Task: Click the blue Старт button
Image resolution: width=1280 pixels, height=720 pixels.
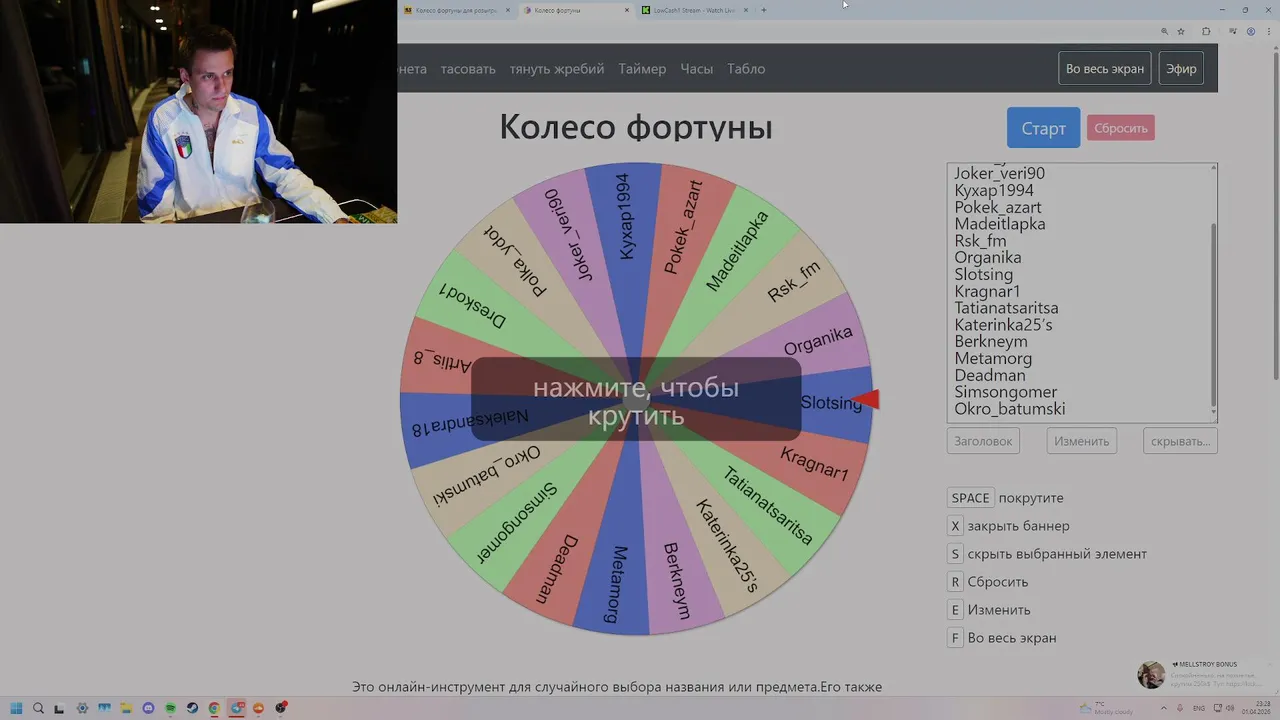Action: pyautogui.click(x=1043, y=128)
